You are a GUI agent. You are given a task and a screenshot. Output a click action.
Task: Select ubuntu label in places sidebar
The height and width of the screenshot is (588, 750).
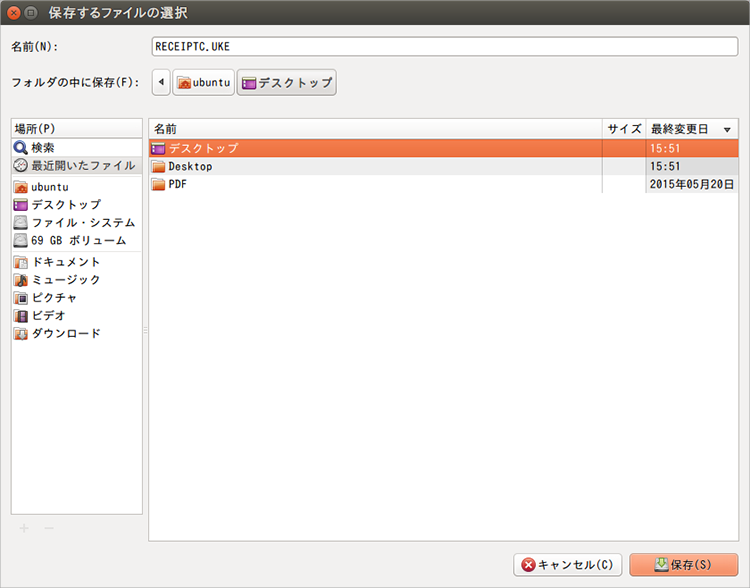point(50,187)
